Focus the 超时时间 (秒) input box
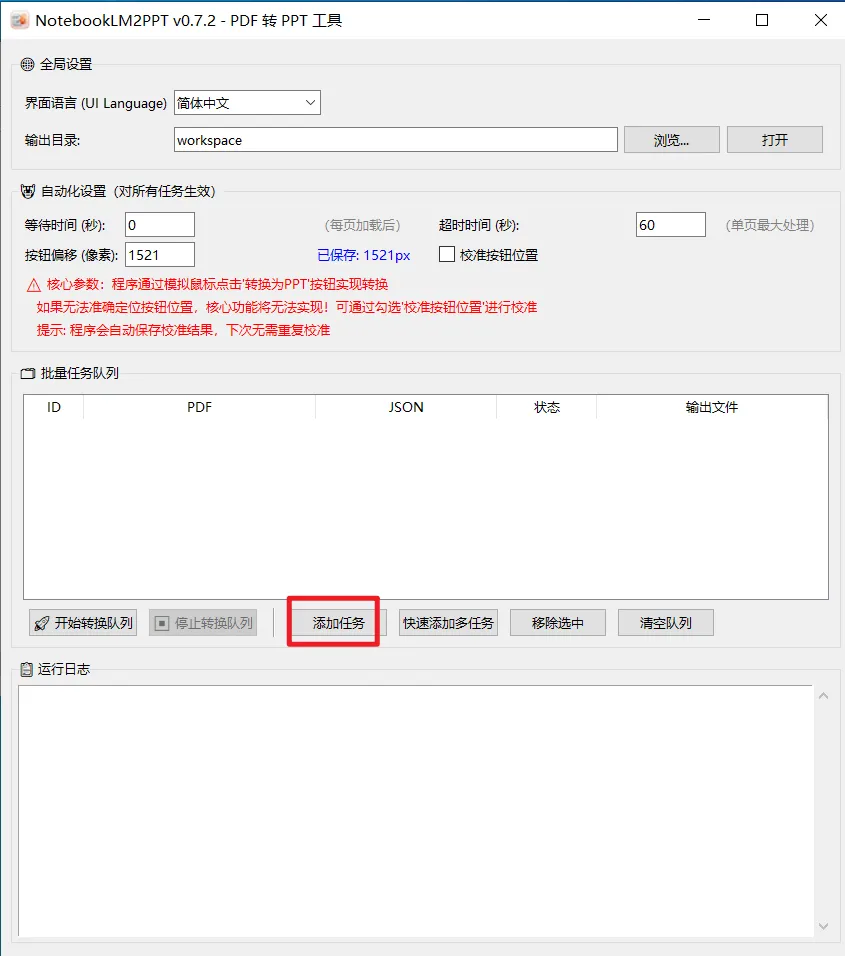Screen dimensions: 845x956 coord(671,224)
